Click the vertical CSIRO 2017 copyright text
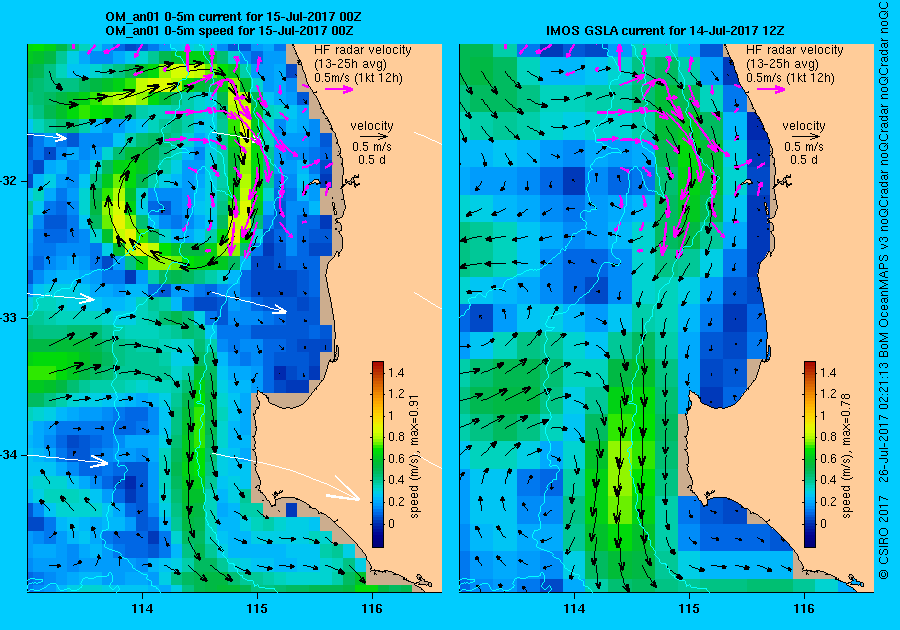900x630 pixels. (884, 291)
